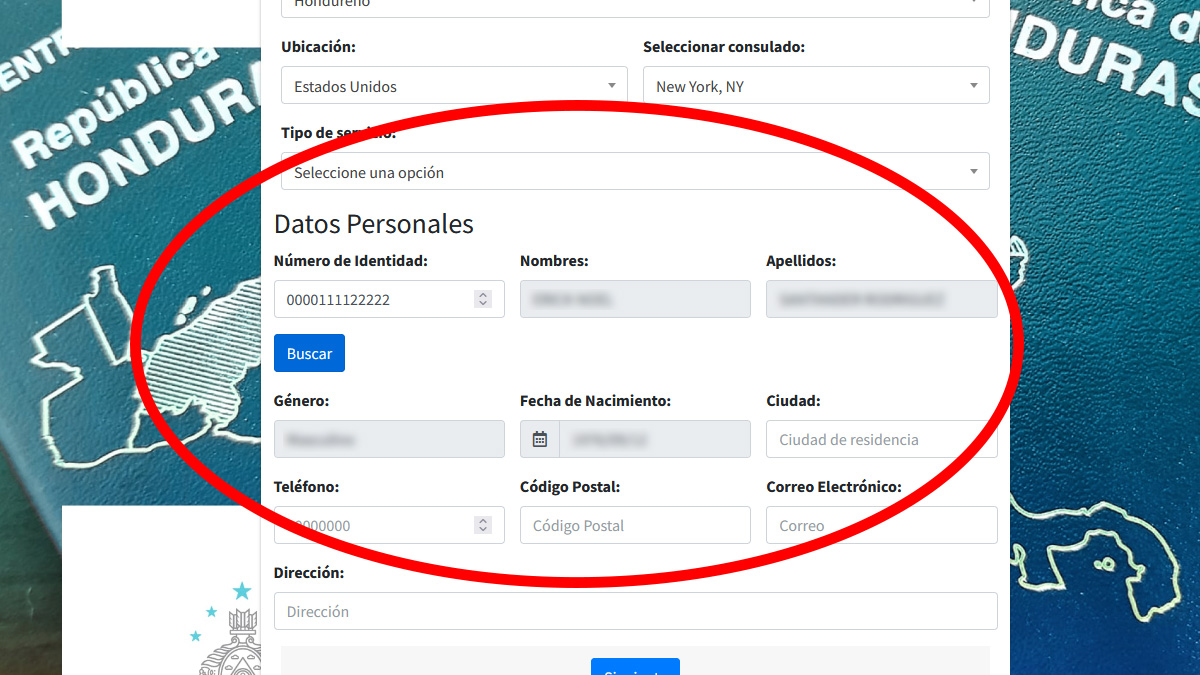Image resolution: width=1200 pixels, height=675 pixels.
Task: Click the chevron on the Ubicación dropdown
Action: [611, 85]
